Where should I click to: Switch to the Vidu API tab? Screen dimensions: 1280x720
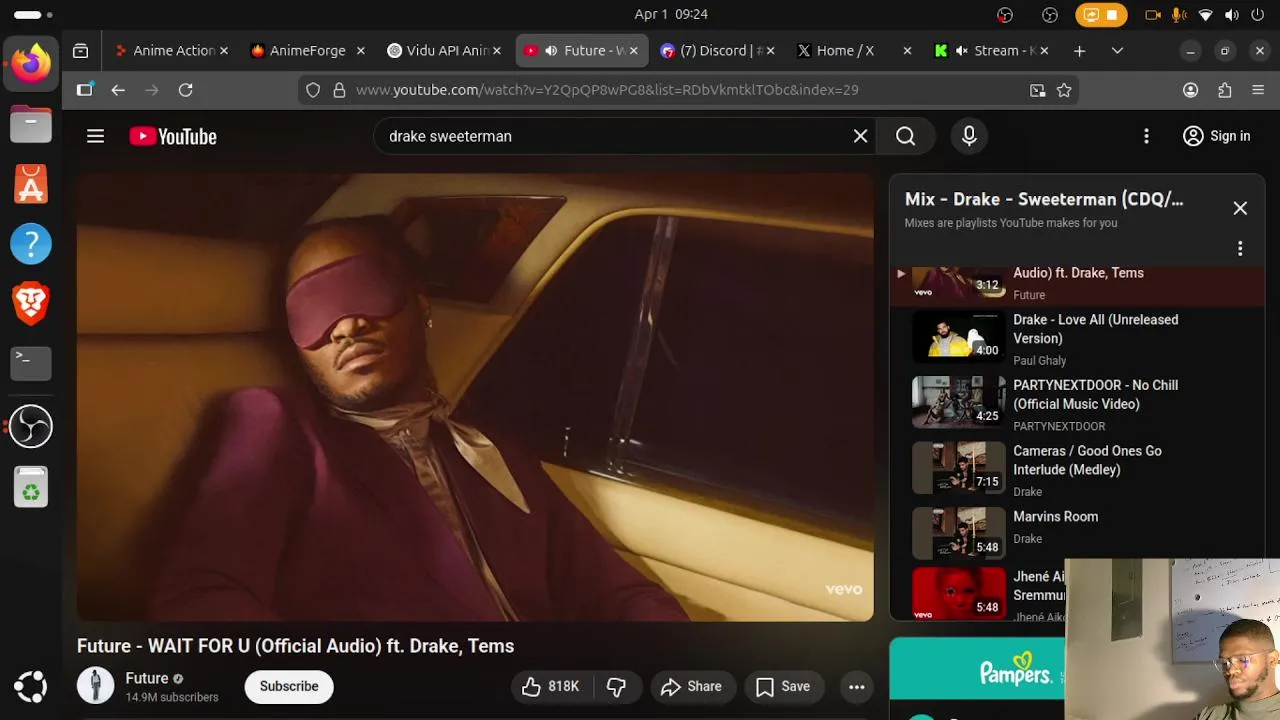[x=443, y=51]
